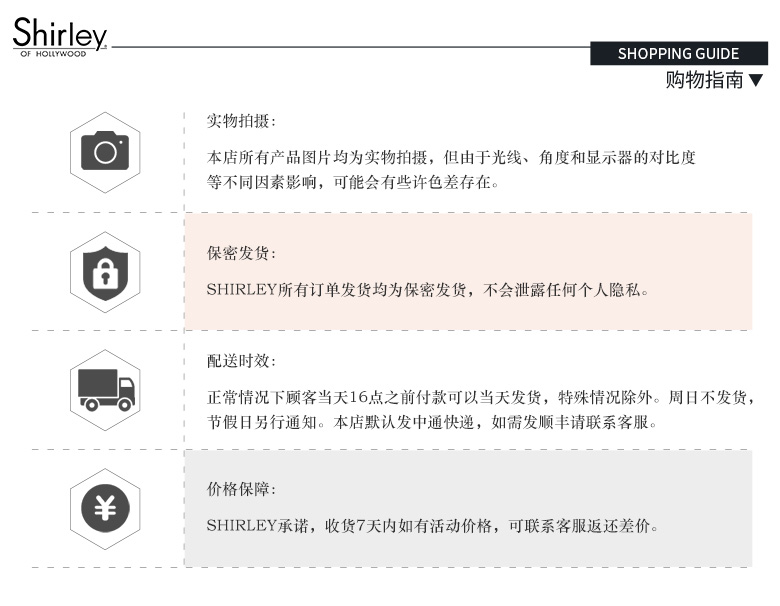Click the SHIRLEY所有订单 privacy sentence
This screenshot has height=606, width=780.
pyautogui.click(x=428, y=290)
